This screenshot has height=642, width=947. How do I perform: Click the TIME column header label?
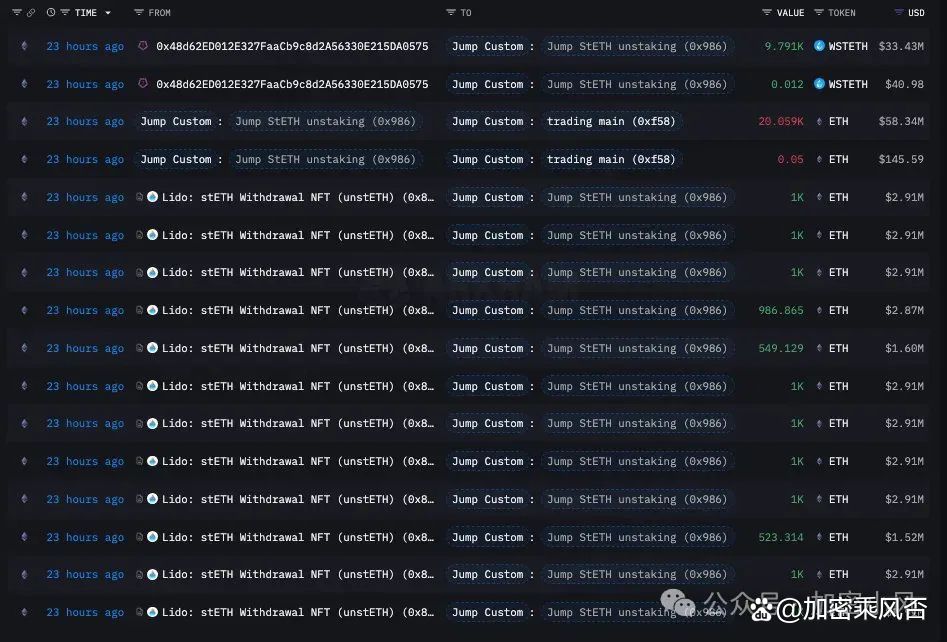pos(86,13)
